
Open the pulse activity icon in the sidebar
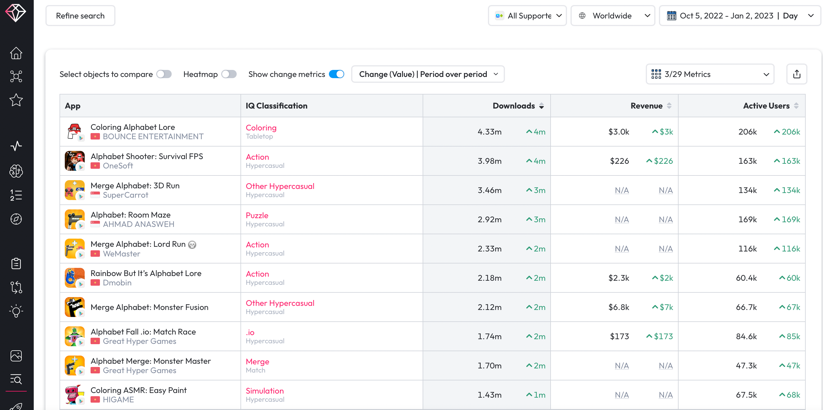[16, 146]
